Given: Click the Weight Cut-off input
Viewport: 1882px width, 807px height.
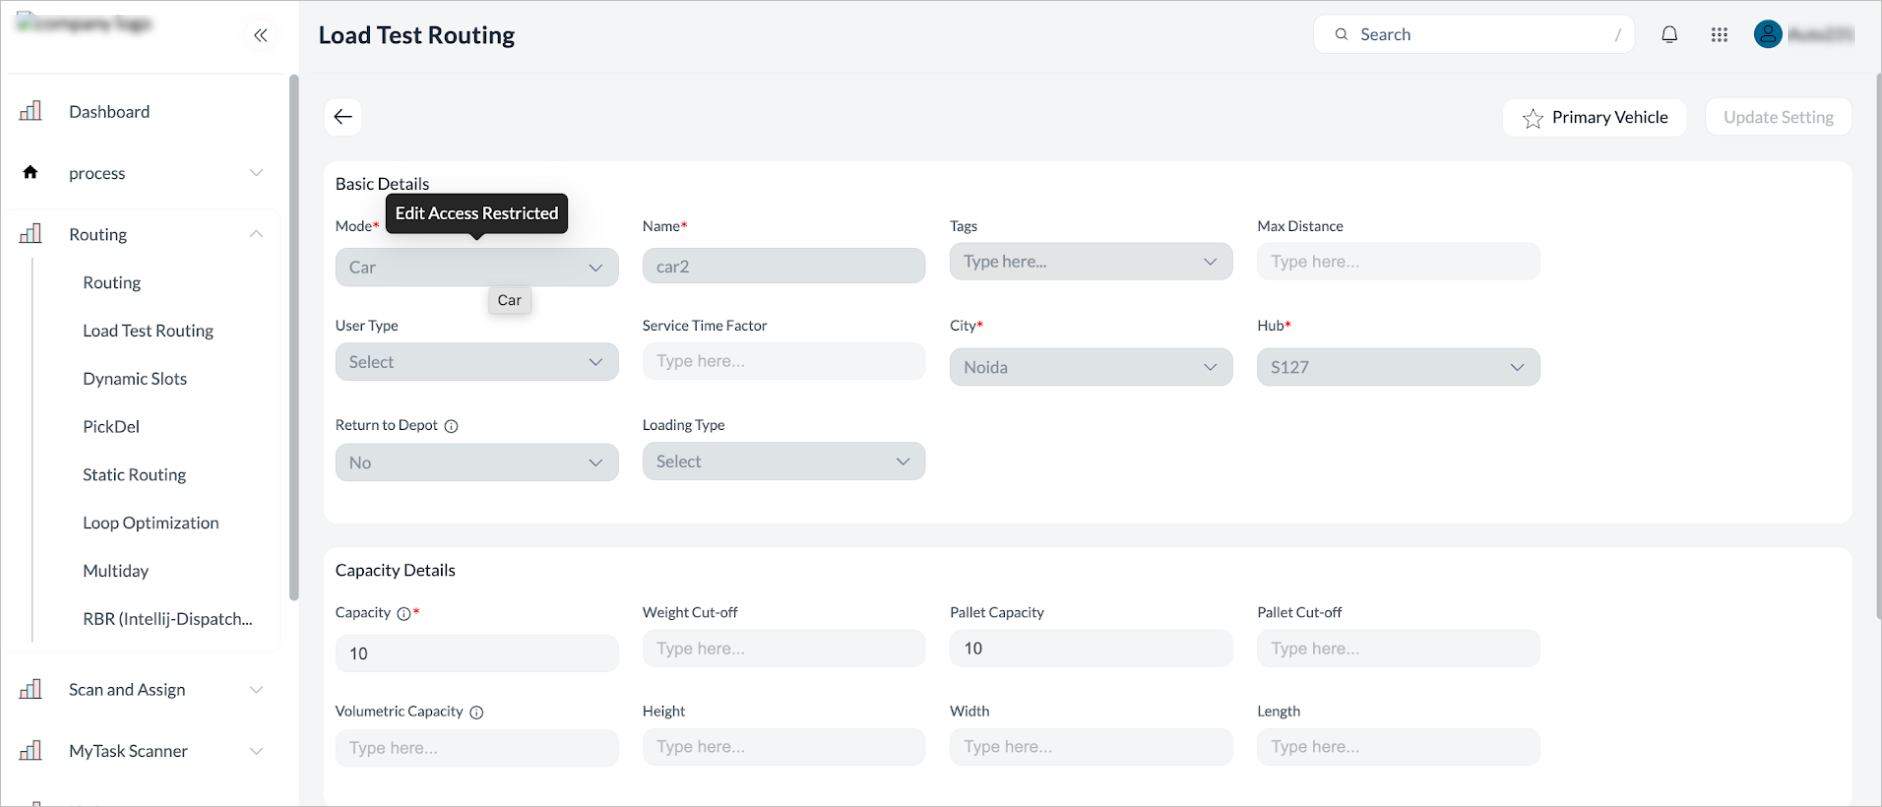Looking at the screenshot, I should [784, 649].
